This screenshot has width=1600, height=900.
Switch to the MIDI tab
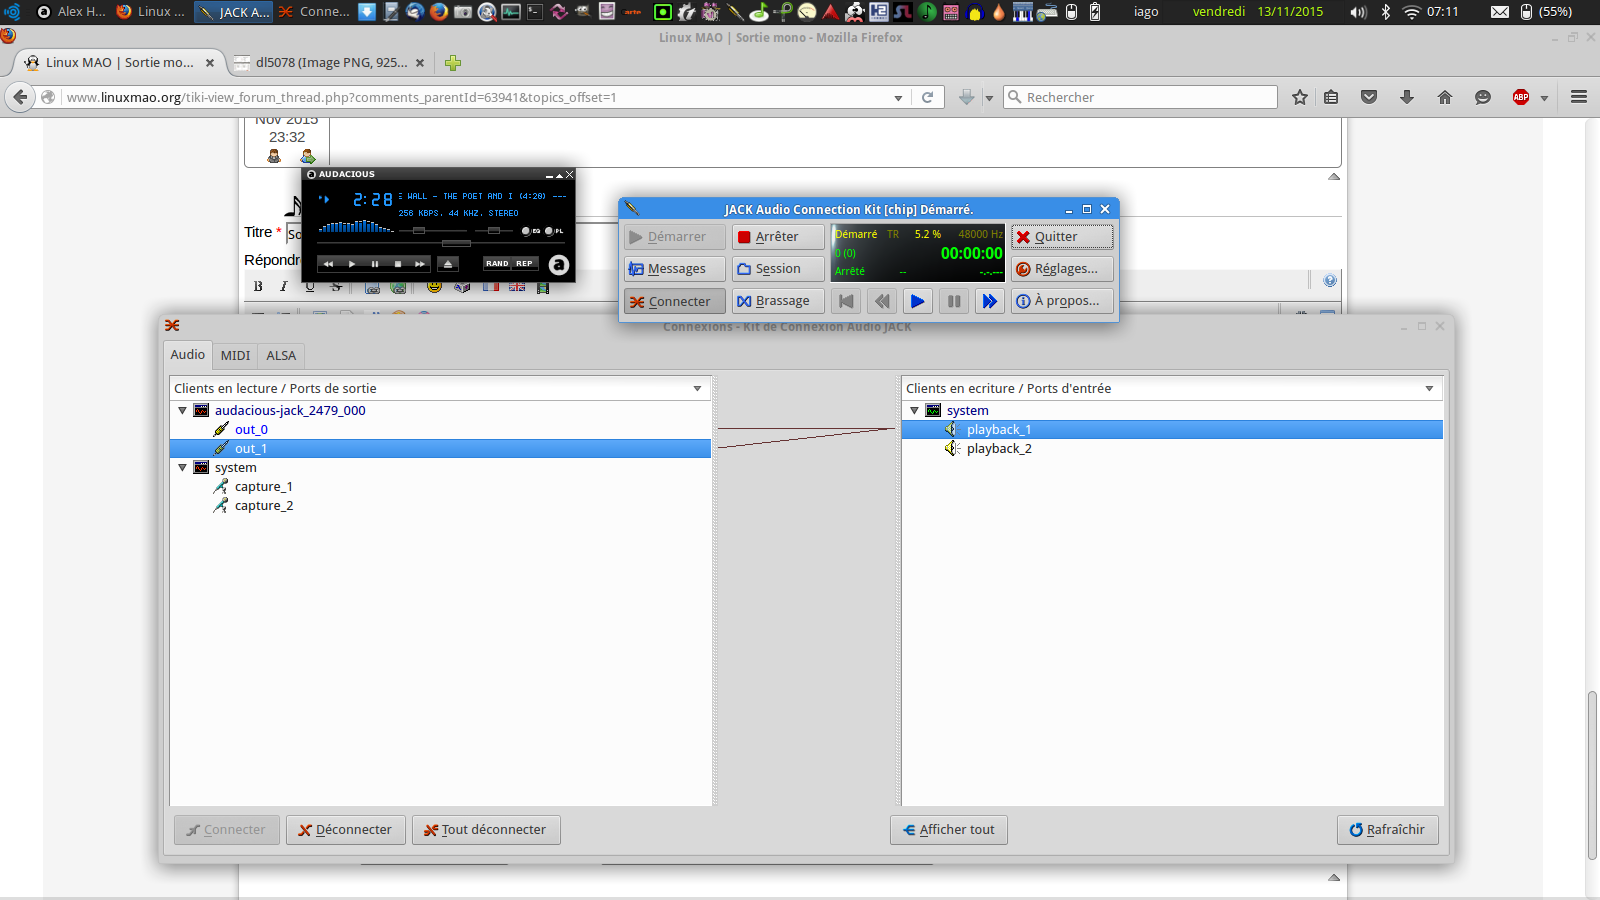[x=235, y=355]
